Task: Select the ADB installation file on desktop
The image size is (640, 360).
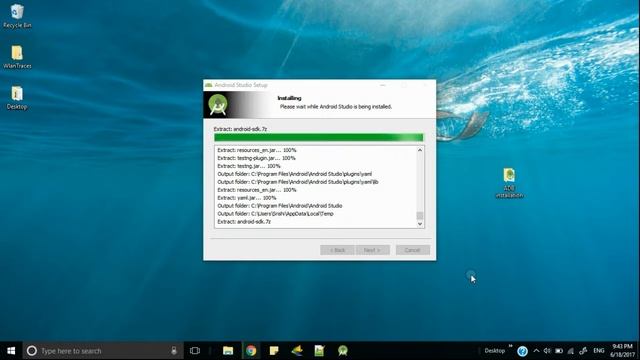Action: click(x=509, y=183)
